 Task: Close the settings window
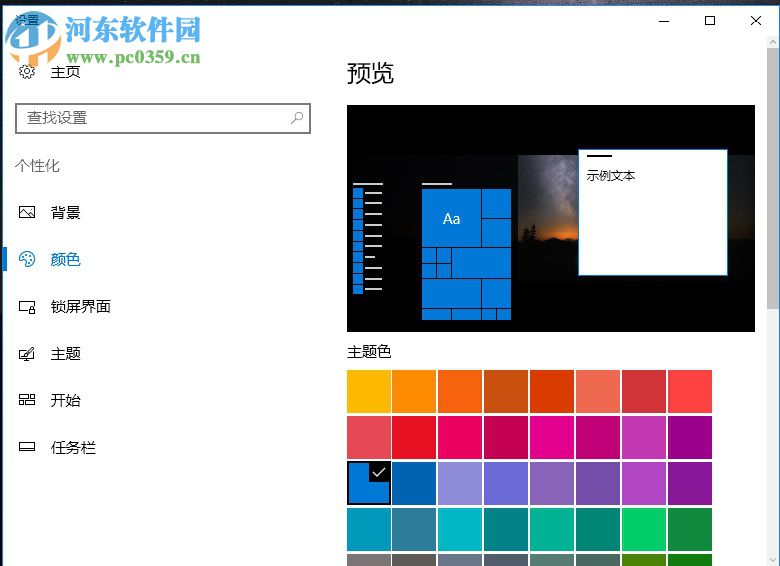coord(756,21)
